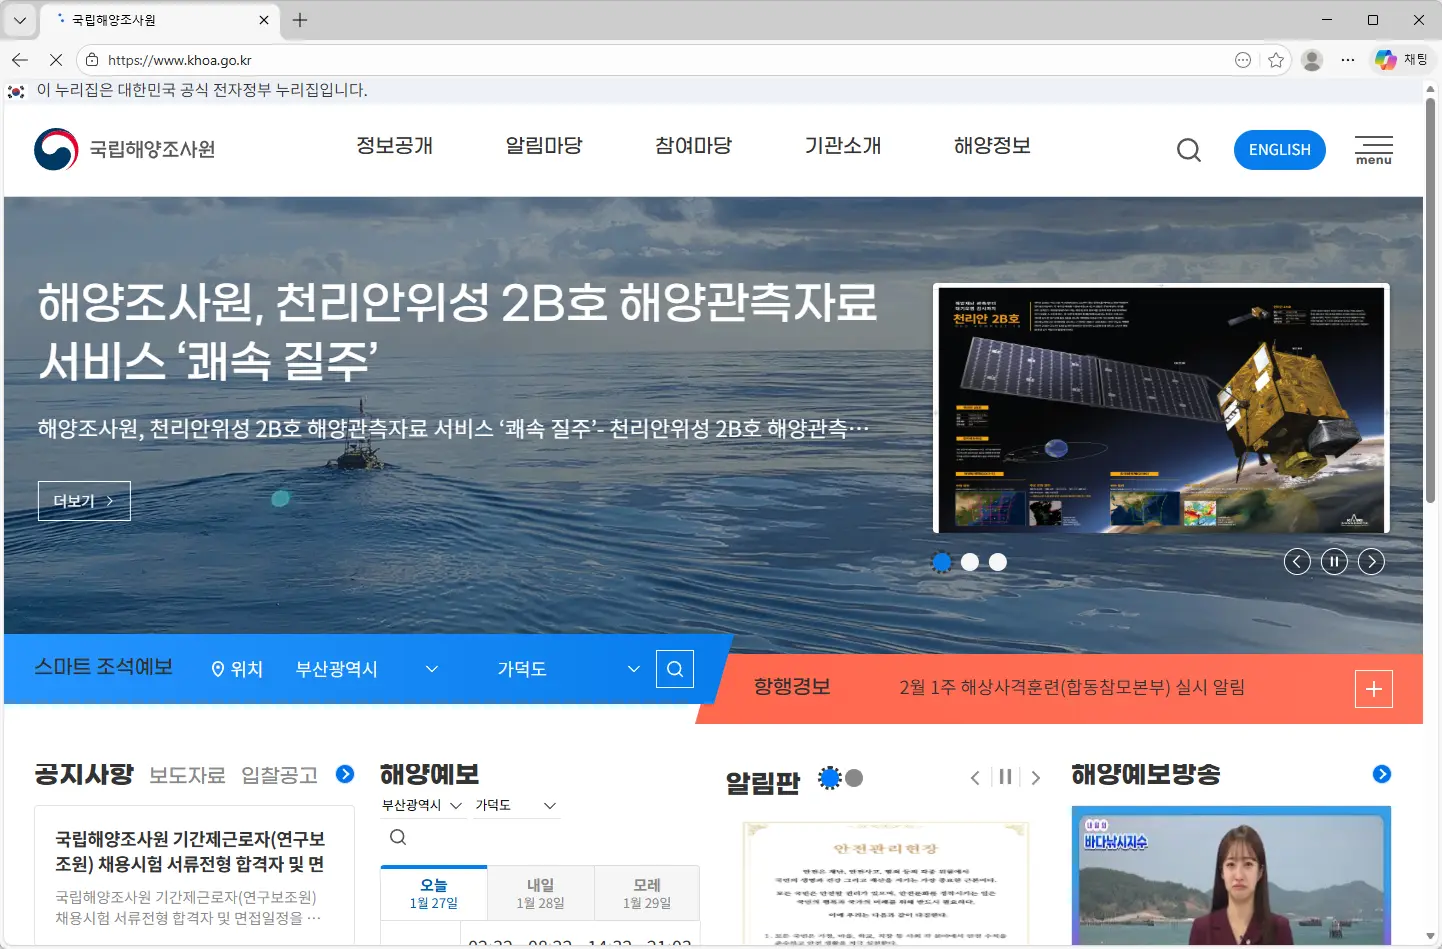Screen dimensions: 1442x949
Task: Expand 해양예보 region dropdown 부산광역시
Action: point(421,805)
